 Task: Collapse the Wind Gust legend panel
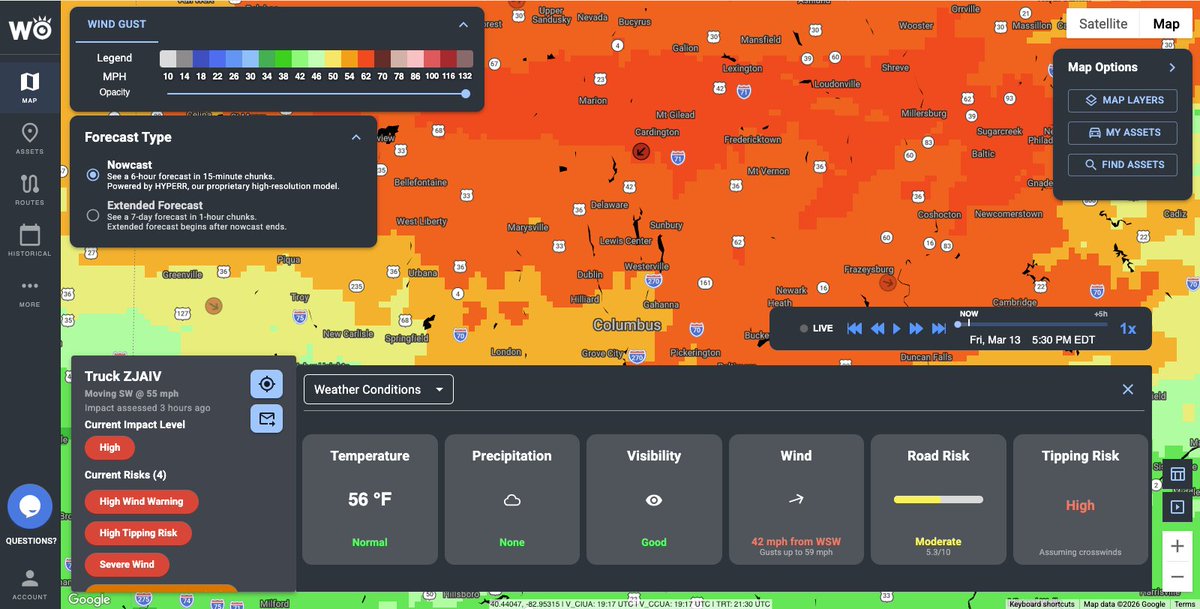(x=463, y=24)
